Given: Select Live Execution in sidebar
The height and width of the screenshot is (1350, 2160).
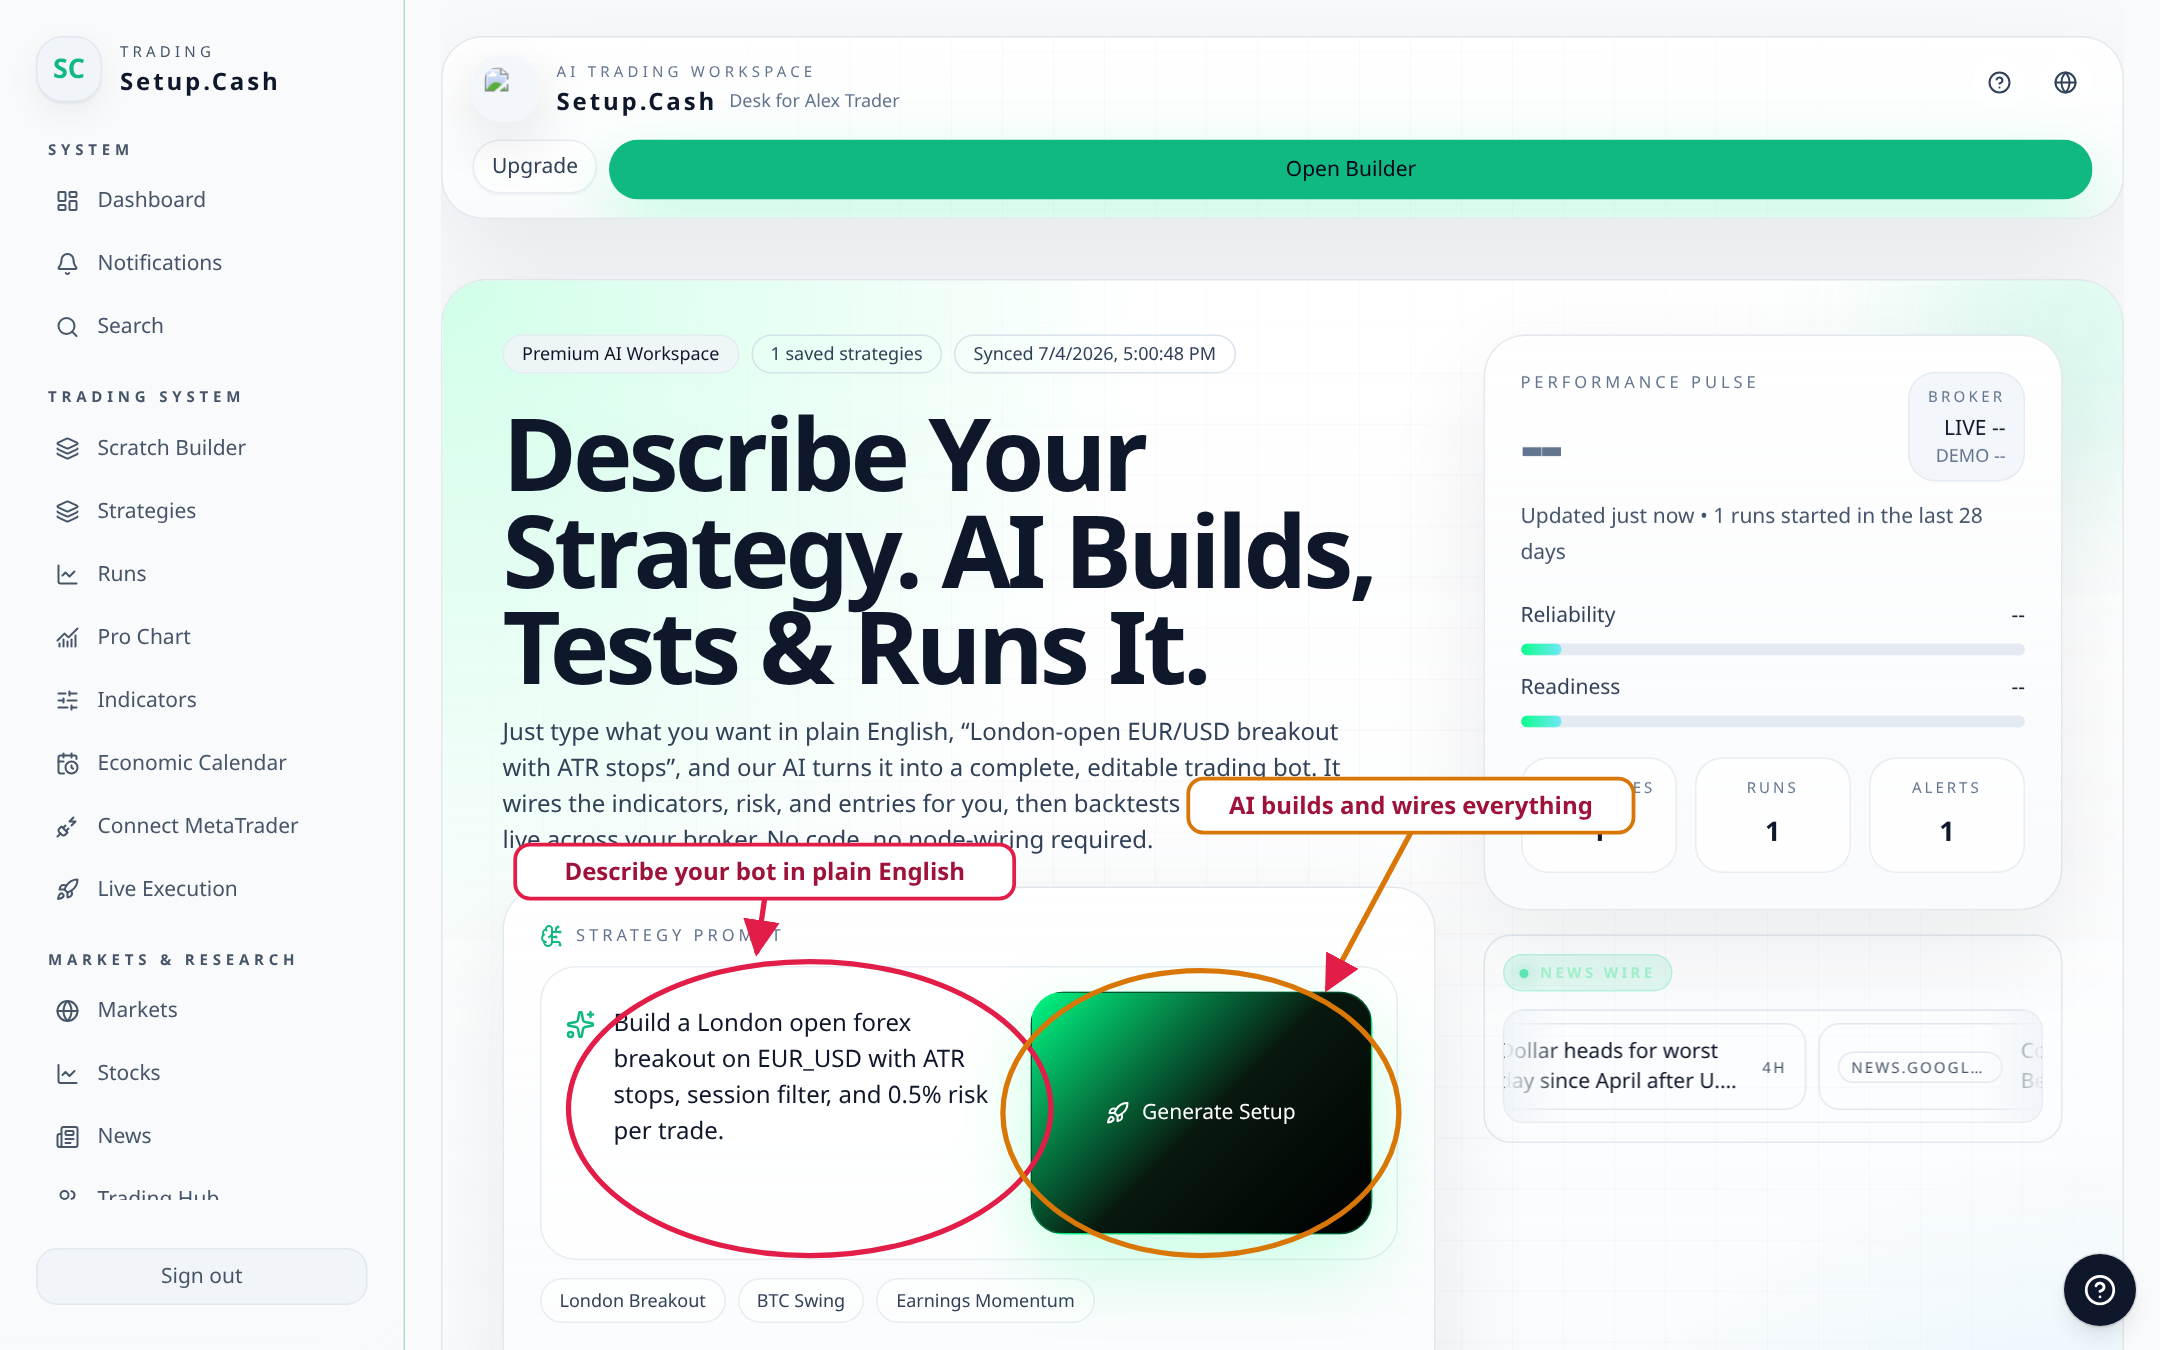Looking at the screenshot, I should click(201, 890).
